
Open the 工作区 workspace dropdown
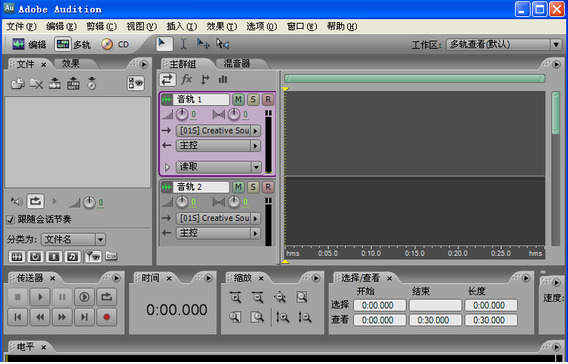tap(504, 45)
